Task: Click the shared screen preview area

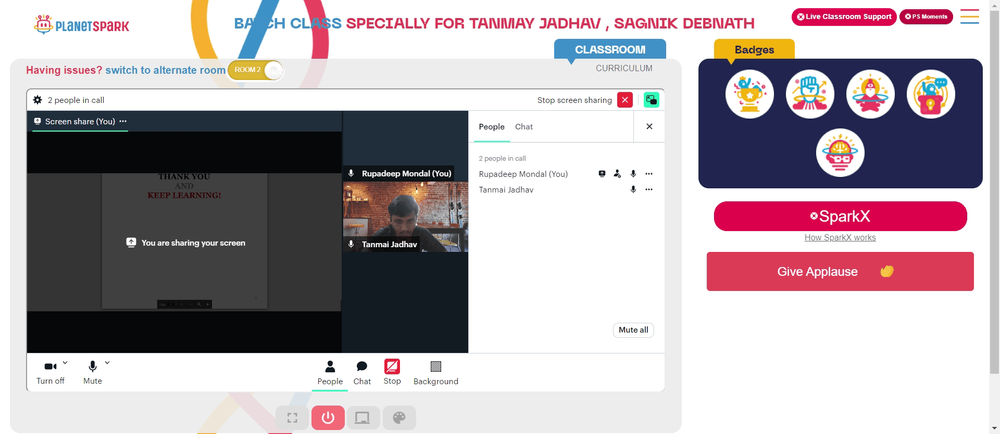Action: point(184,242)
